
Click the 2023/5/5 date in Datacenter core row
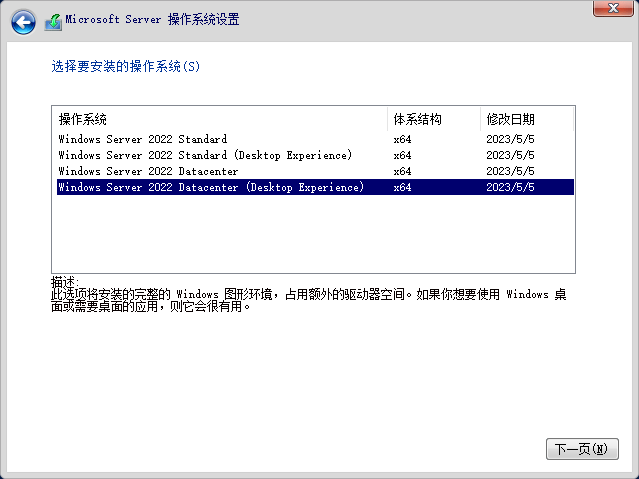pyautogui.click(x=510, y=171)
